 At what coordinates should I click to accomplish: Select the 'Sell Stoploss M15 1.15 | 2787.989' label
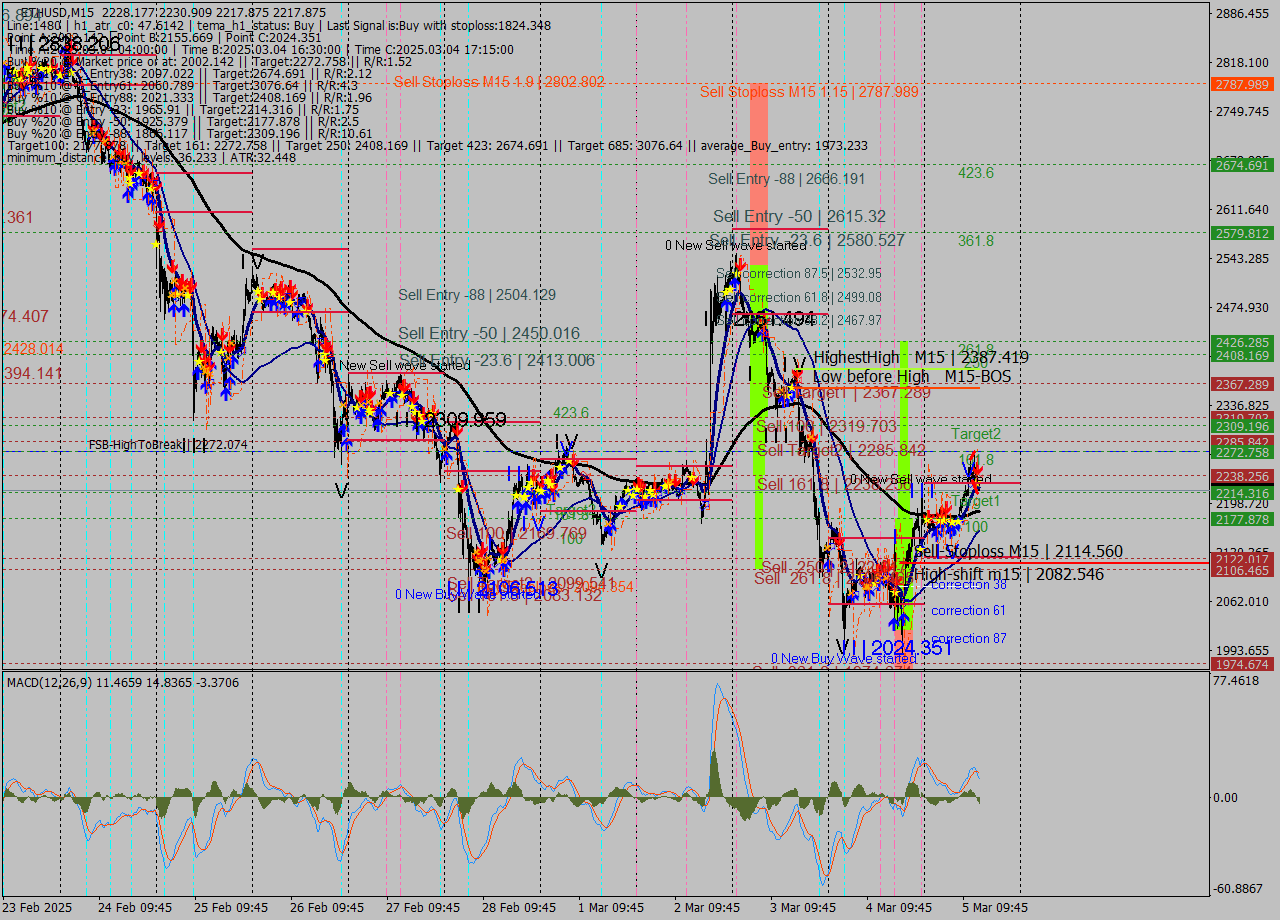[808, 92]
